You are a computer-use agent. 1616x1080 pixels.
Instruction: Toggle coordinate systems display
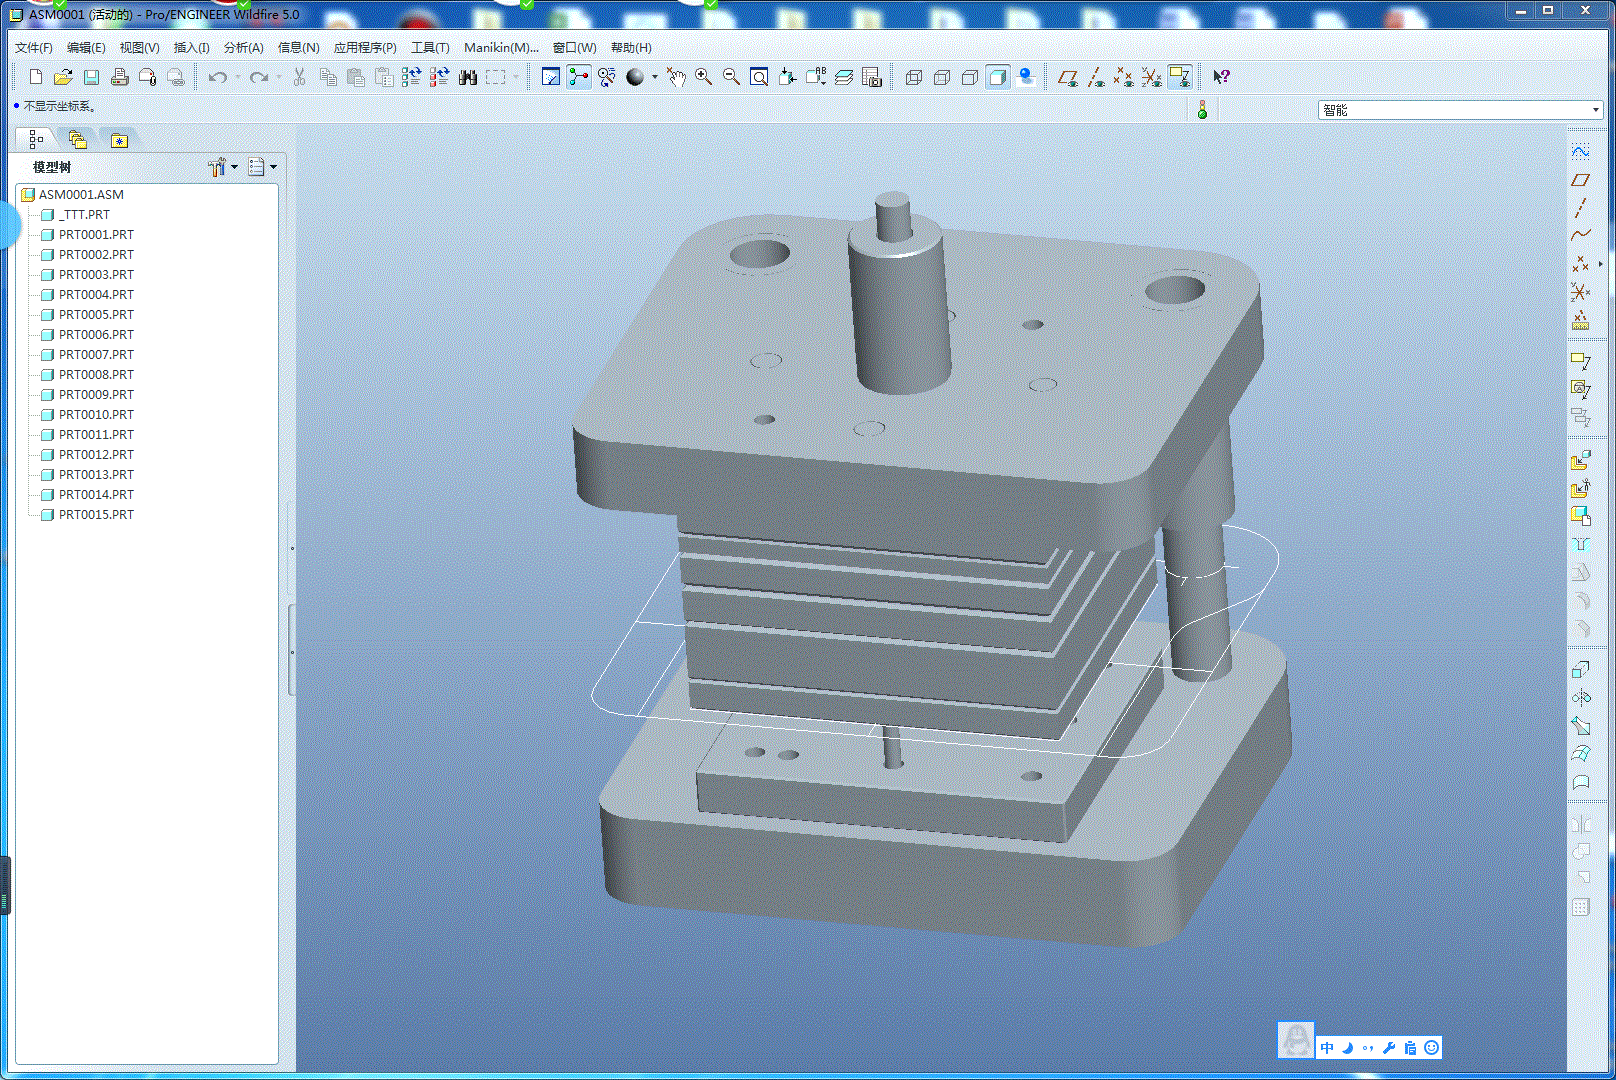[1152, 77]
